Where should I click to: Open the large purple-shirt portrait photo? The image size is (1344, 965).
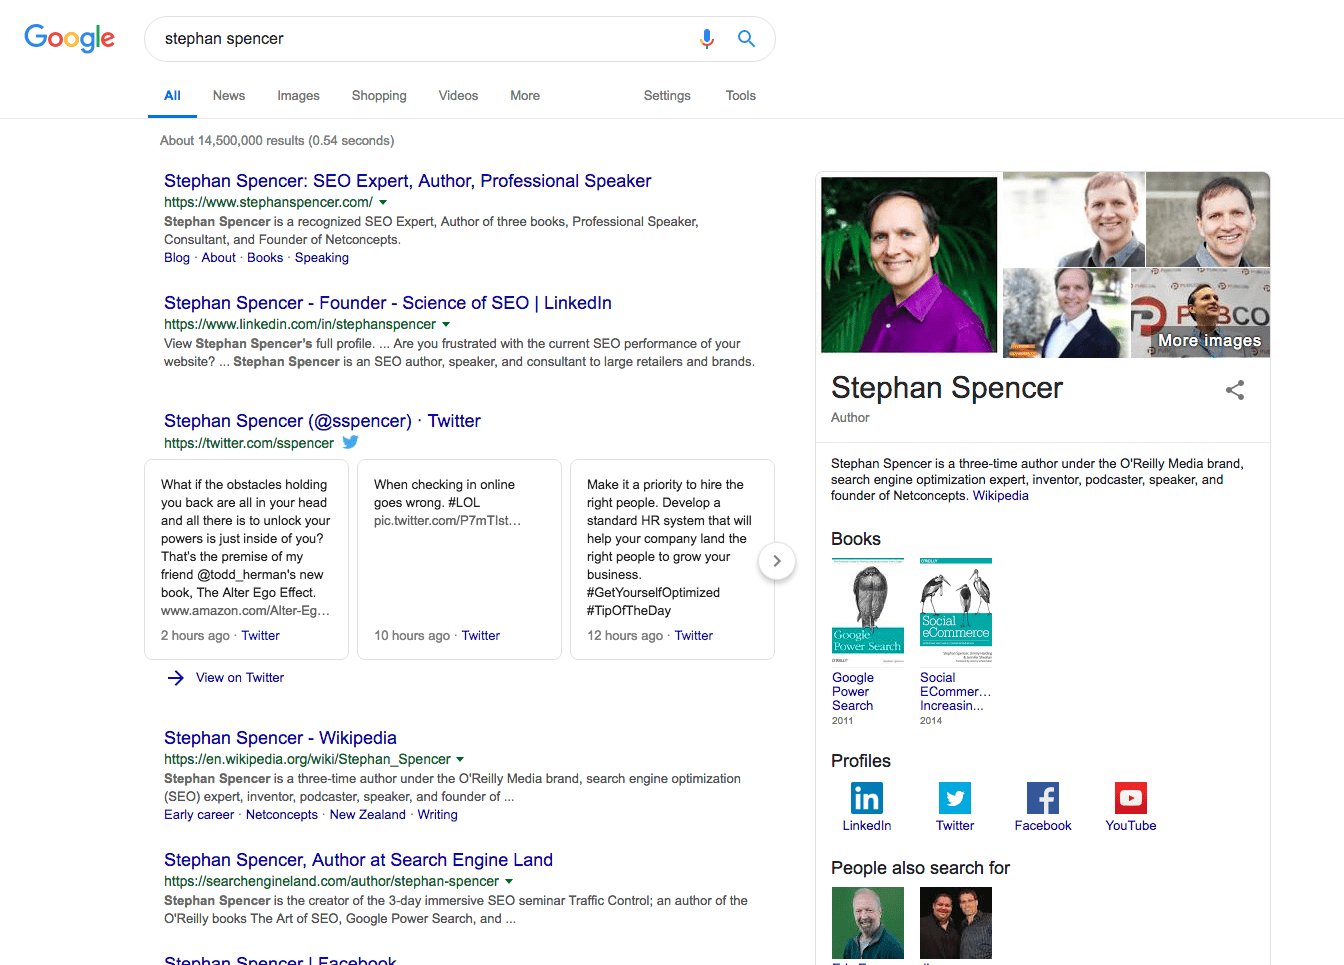point(909,265)
